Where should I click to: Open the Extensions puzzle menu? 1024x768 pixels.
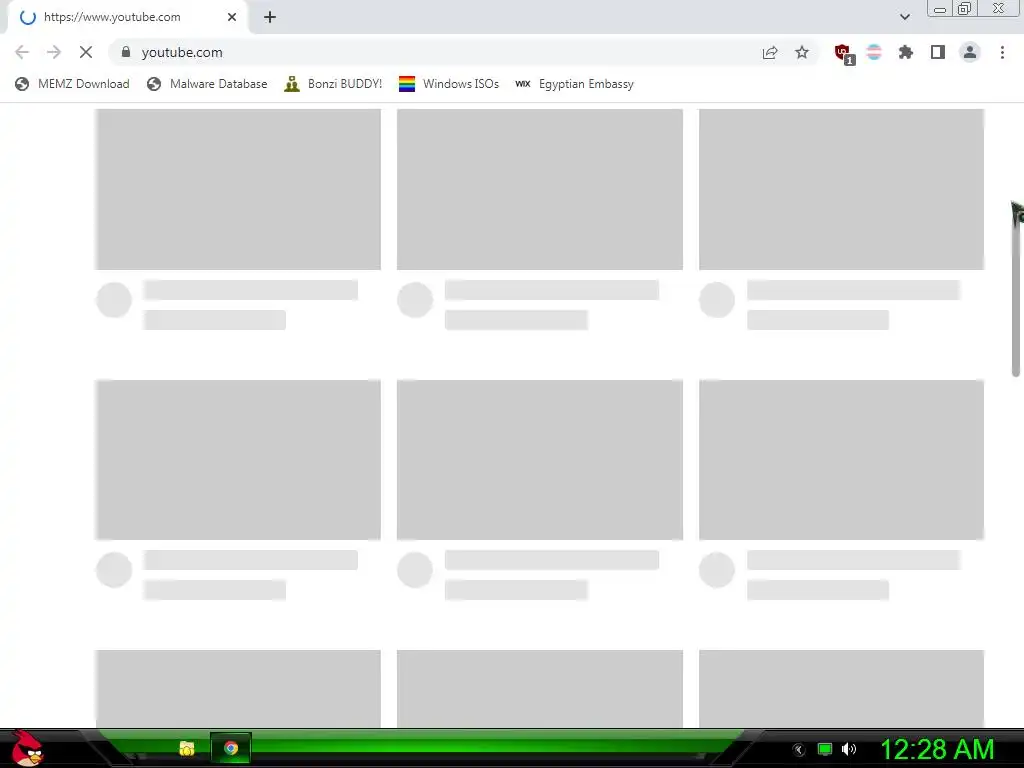[x=906, y=52]
